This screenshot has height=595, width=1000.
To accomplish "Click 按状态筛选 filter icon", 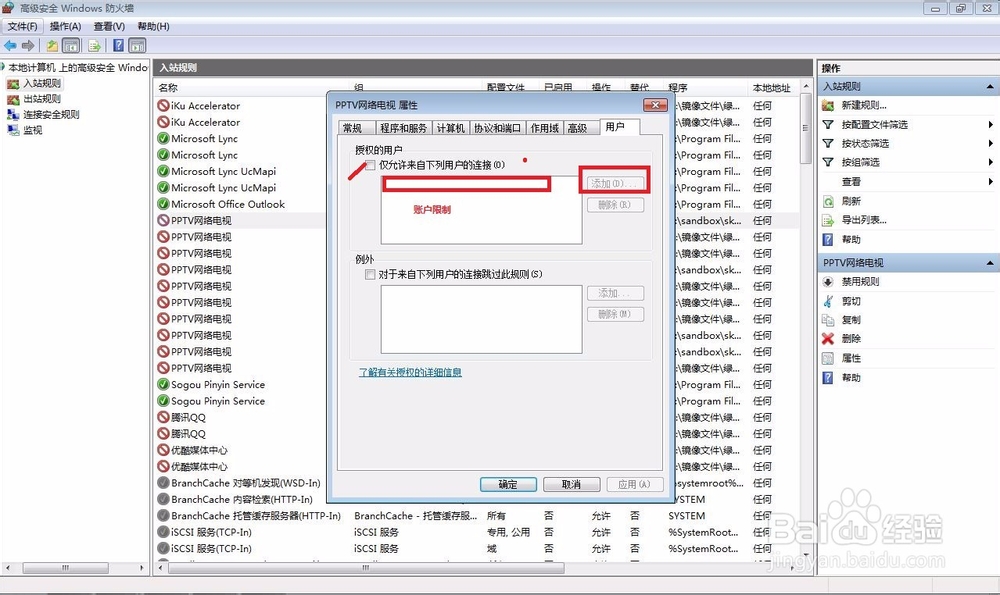I will (828, 143).
